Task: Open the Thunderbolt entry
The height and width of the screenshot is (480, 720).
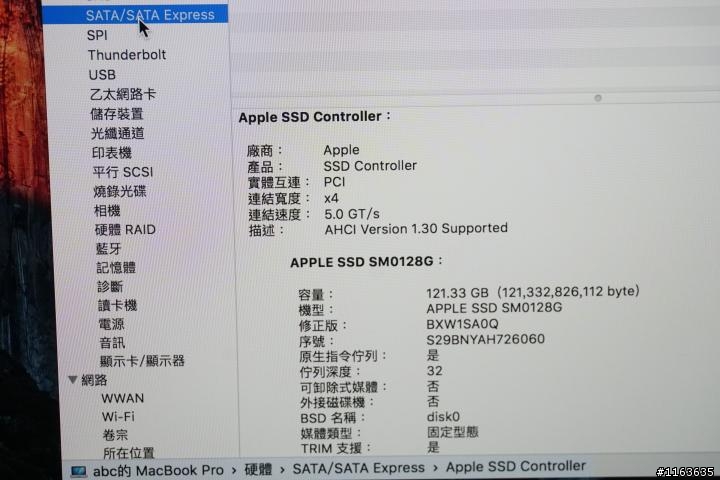Action: (127, 55)
